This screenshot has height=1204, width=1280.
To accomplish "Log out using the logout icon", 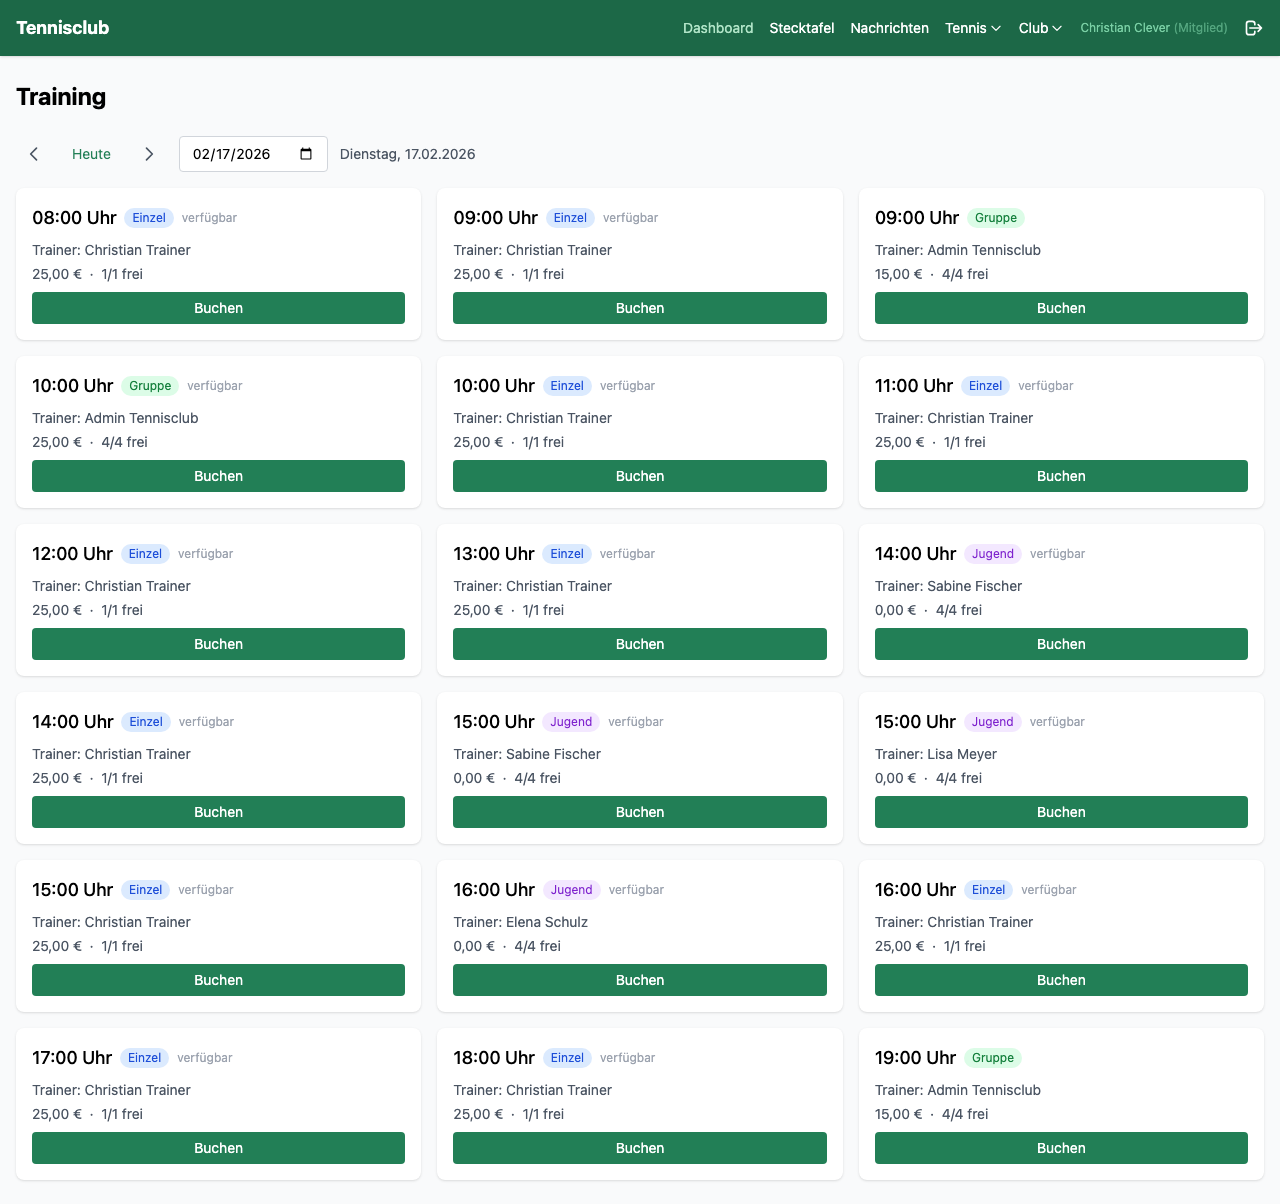I will [1254, 28].
